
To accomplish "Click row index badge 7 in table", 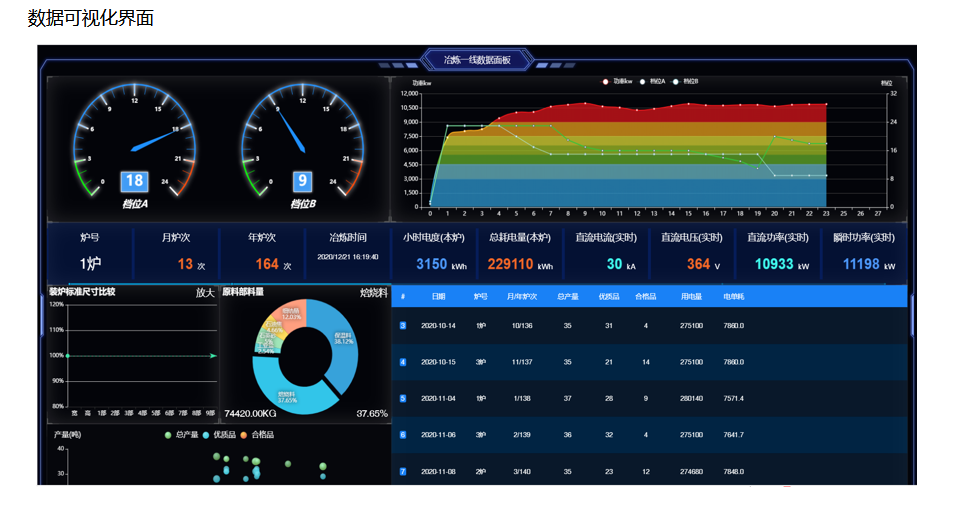I will tap(403, 472).
